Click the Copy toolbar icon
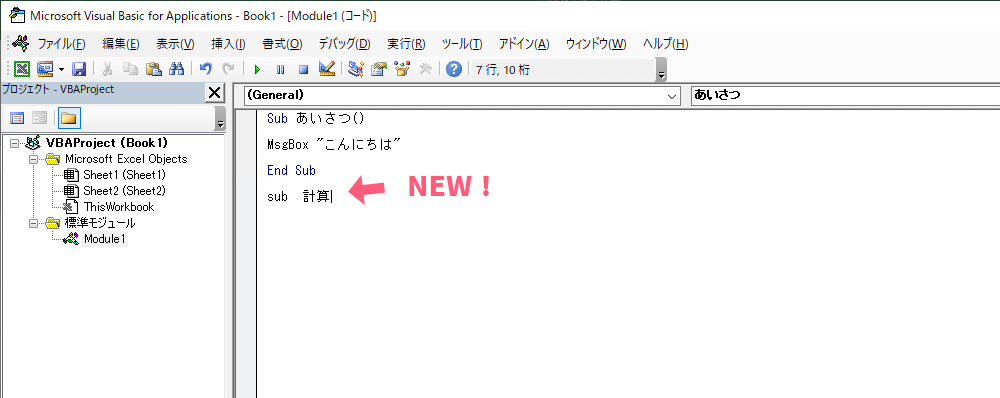The width and height of the screenshot is (1000, 398). point(130,69)
